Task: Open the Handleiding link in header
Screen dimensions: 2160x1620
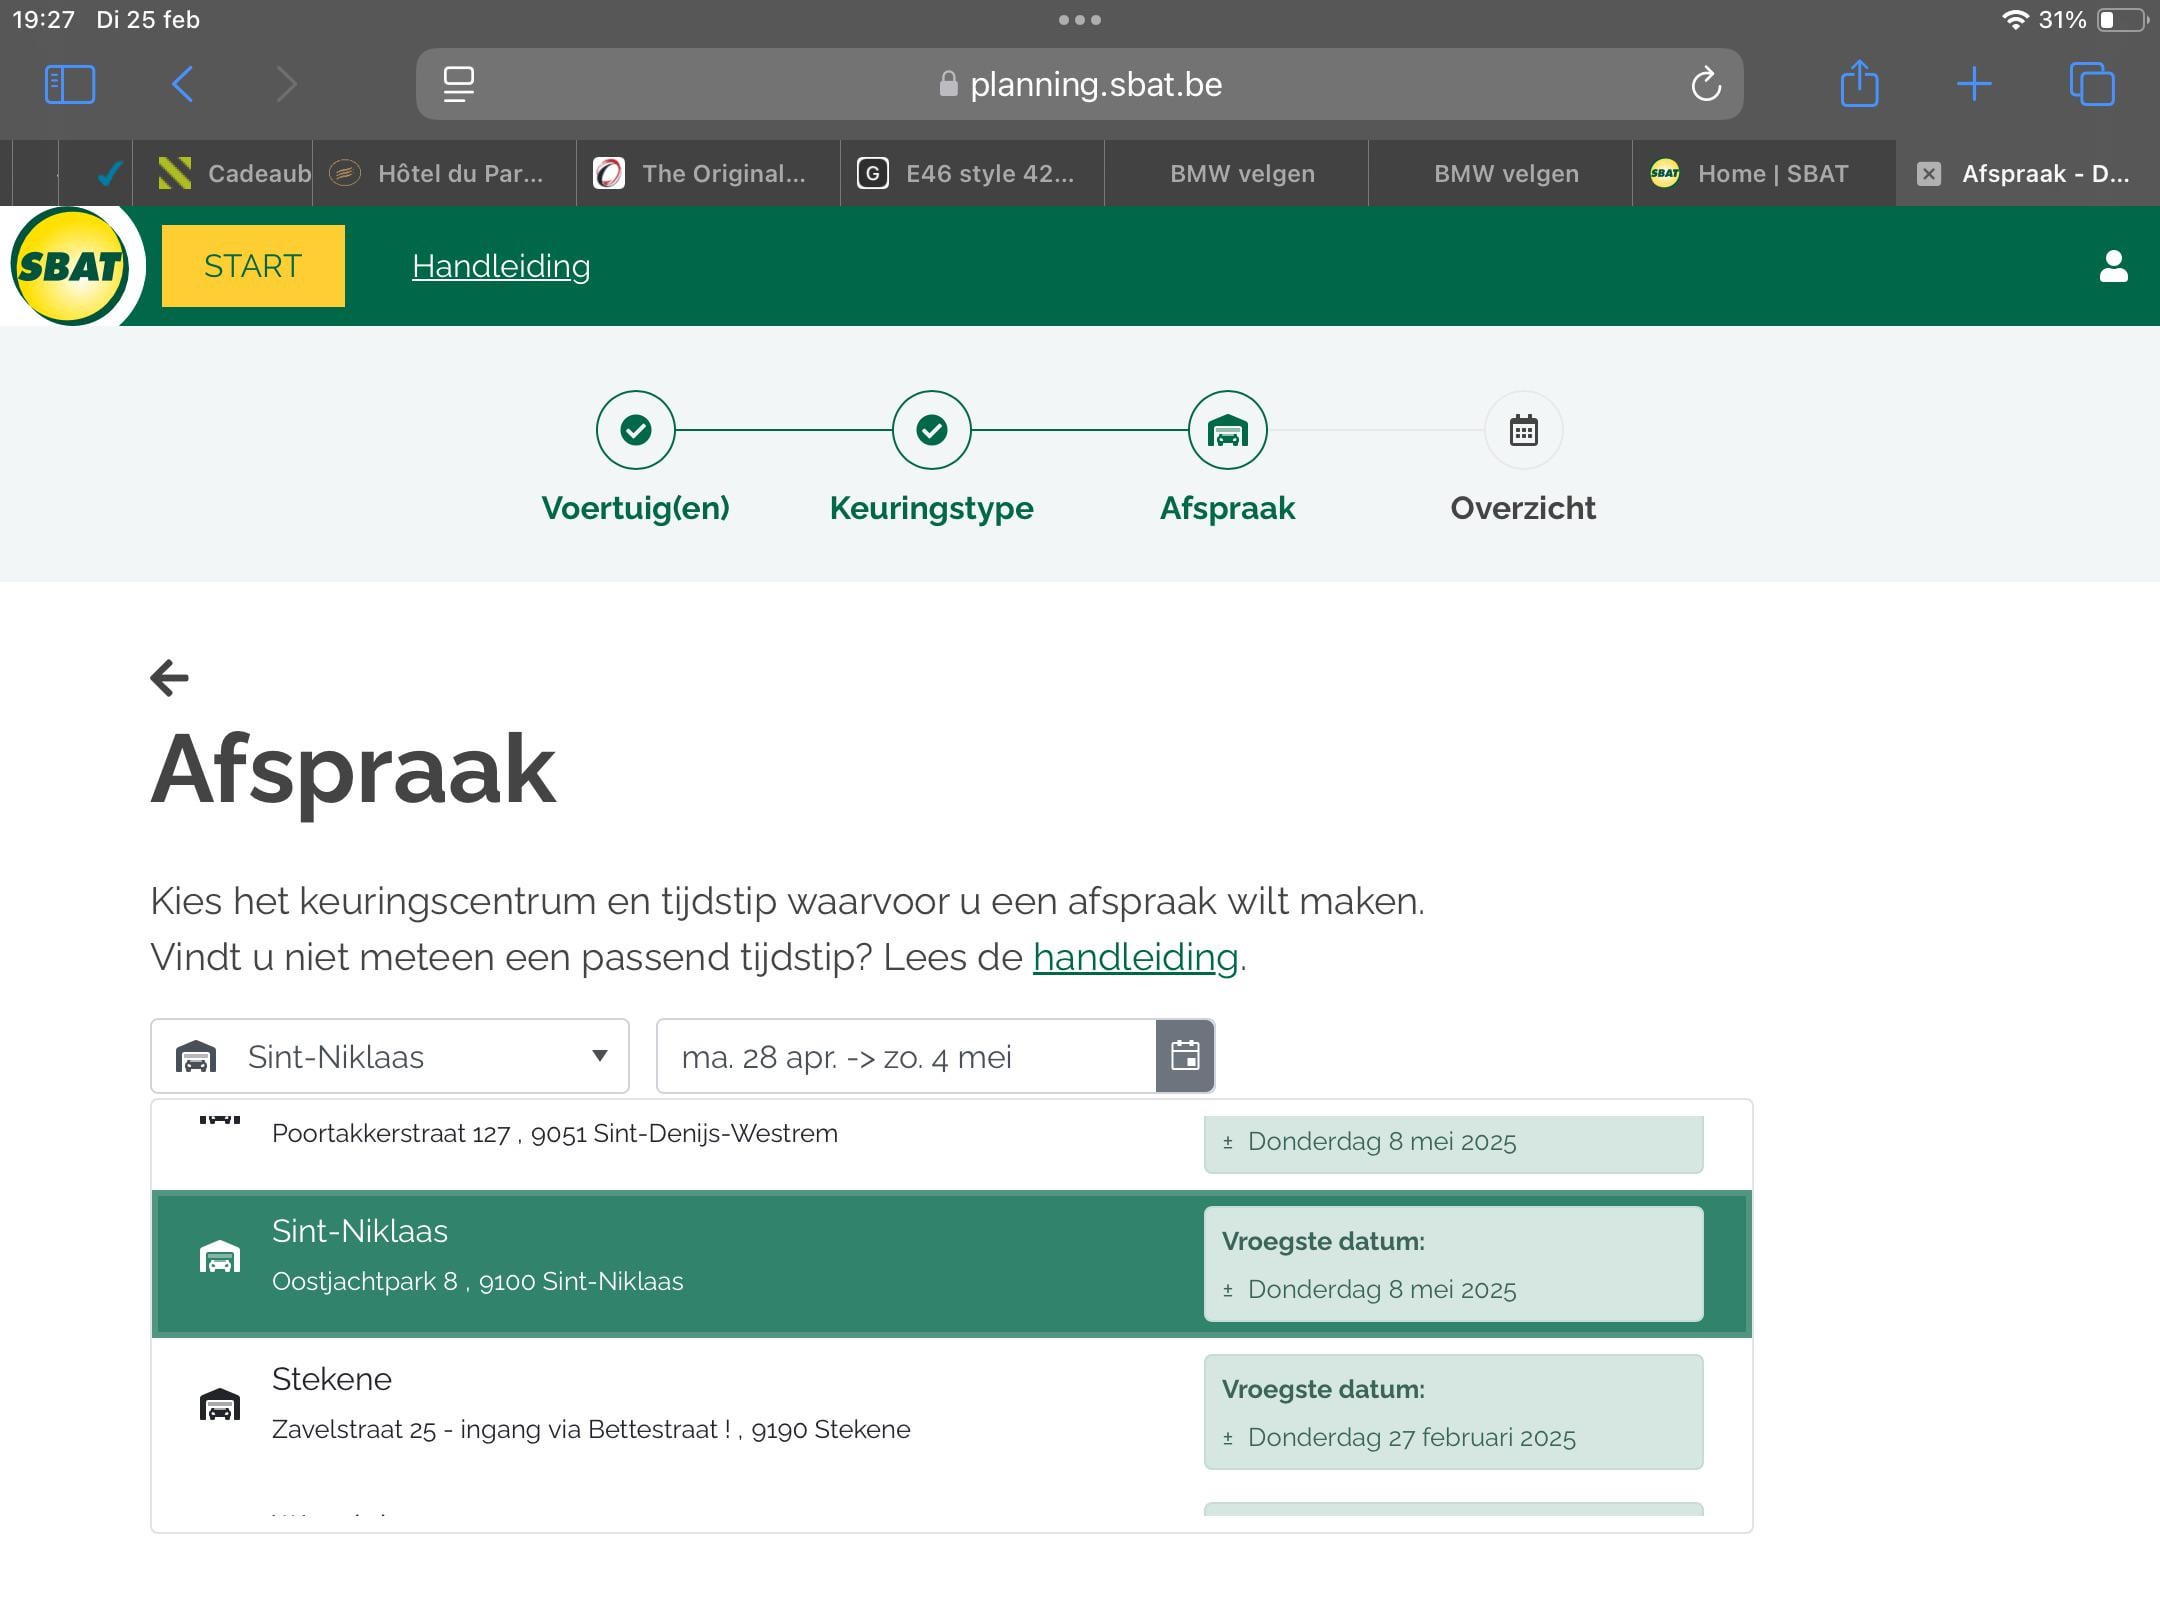Action: pyautogui.click(x=501, y=266)
